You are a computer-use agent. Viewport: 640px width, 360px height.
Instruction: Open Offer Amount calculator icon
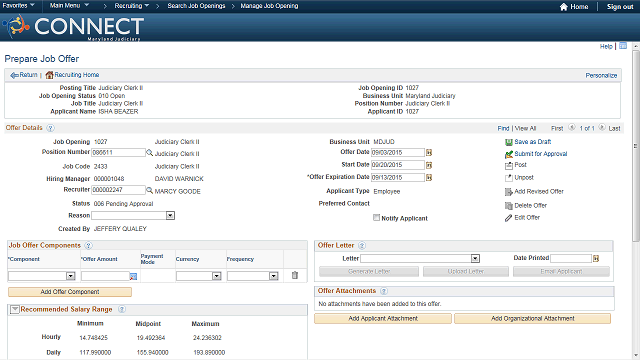(133, 276)
